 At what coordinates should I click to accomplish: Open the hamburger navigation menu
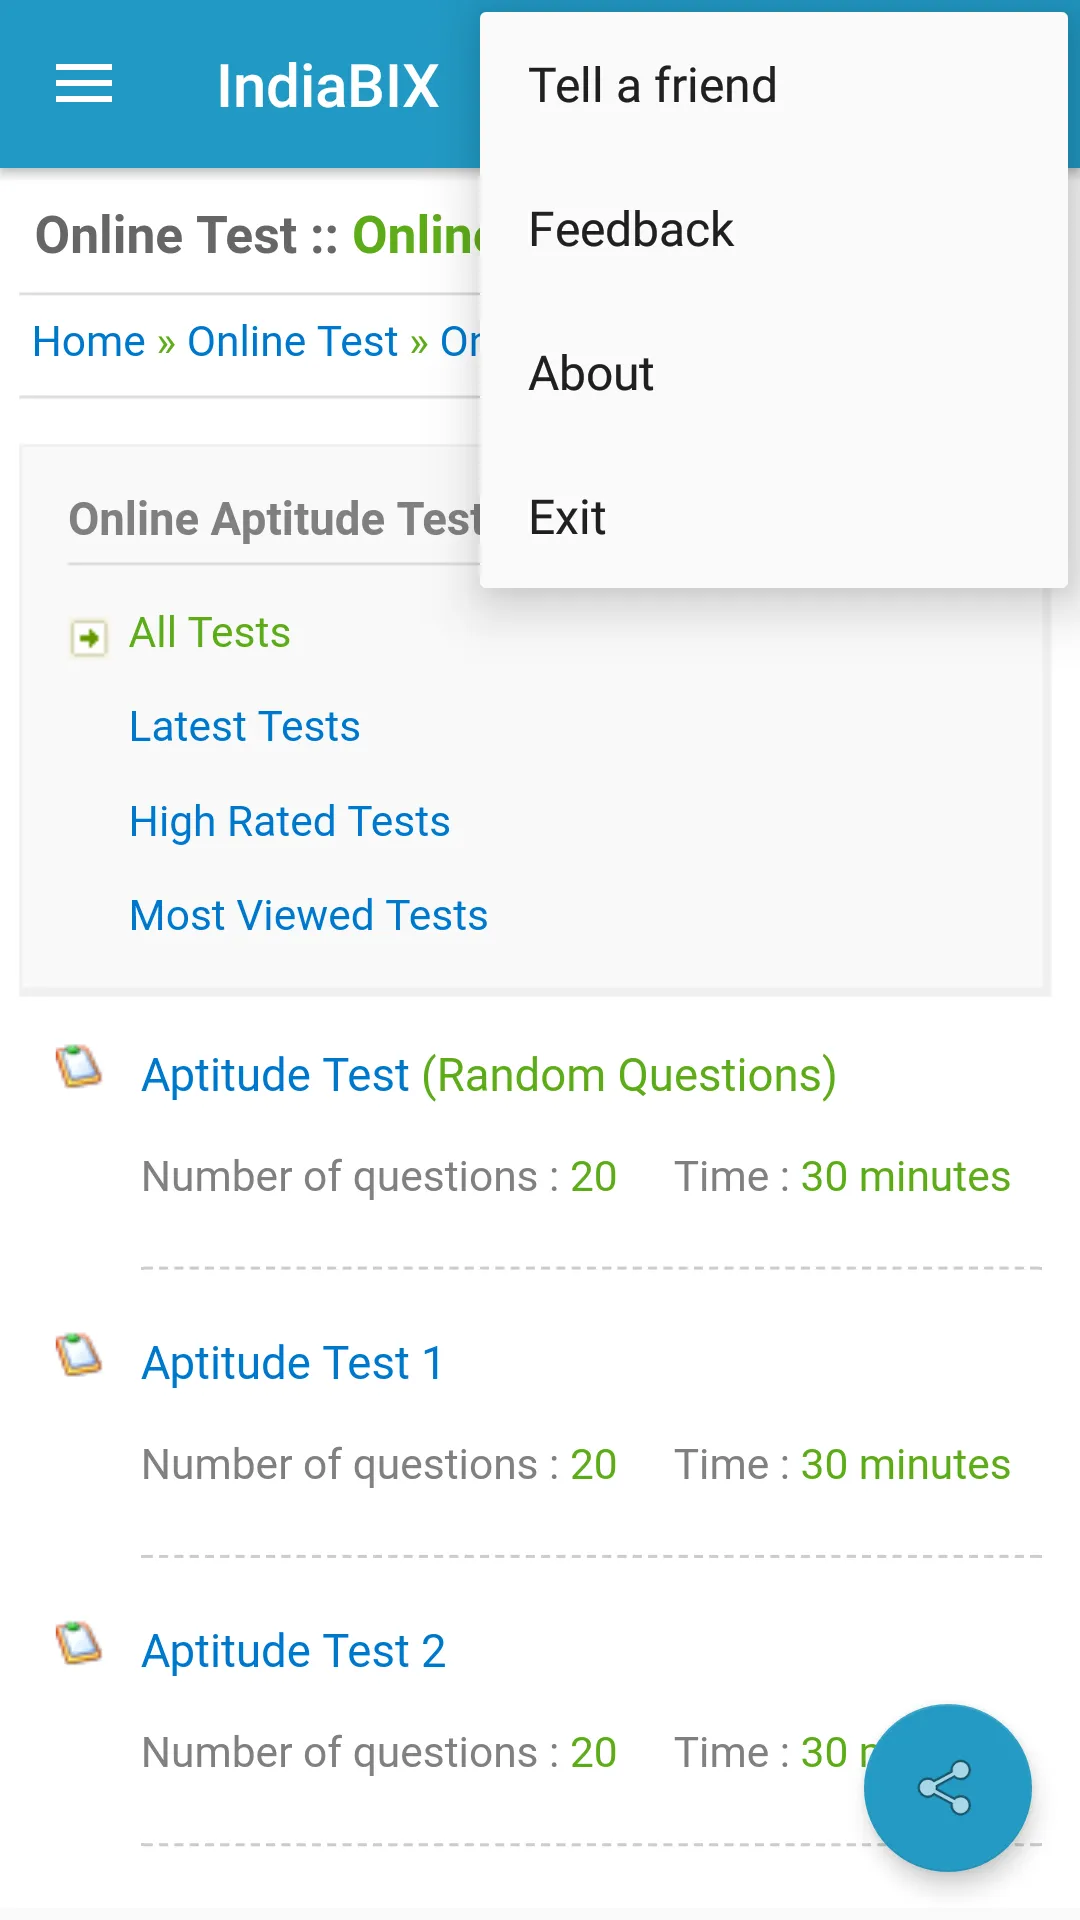click(x=84, y=84)
